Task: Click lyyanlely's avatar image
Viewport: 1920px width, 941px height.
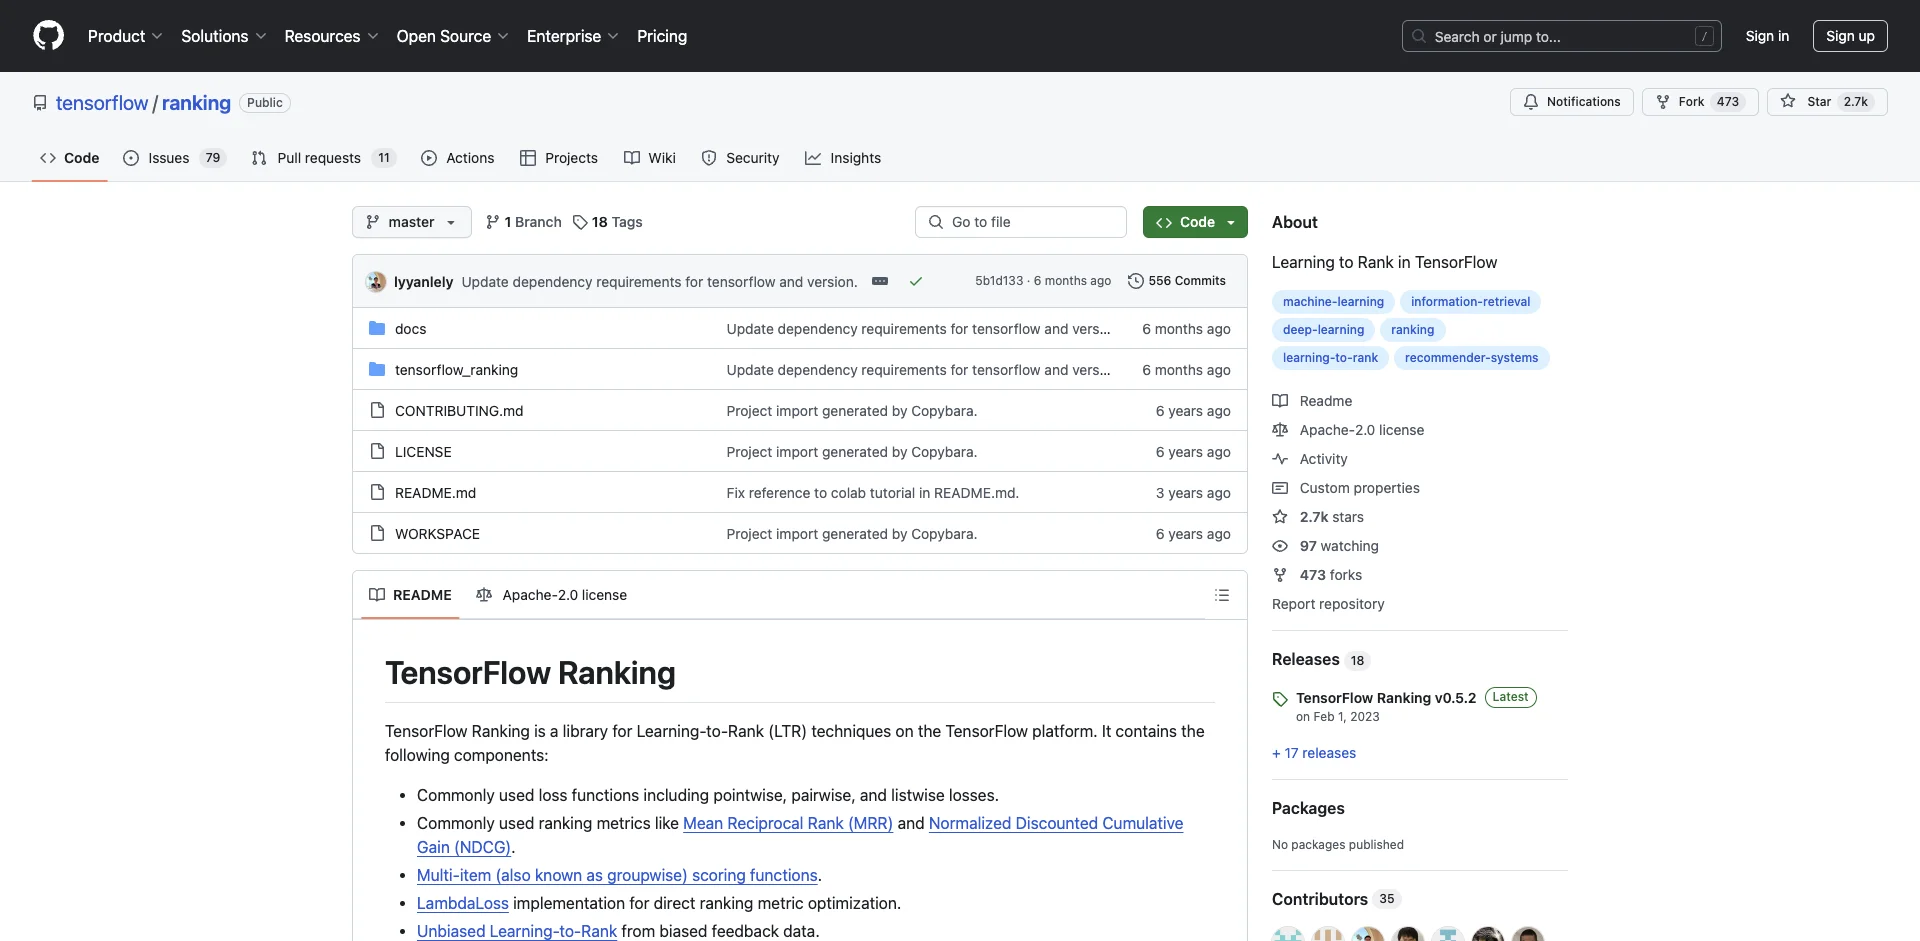Action: [376, 281]
